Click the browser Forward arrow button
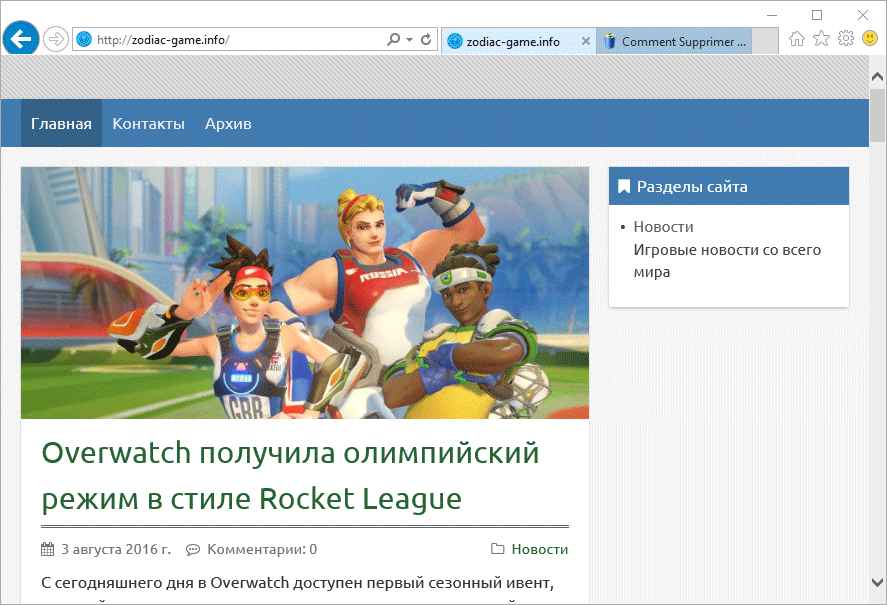 [55, 39]
